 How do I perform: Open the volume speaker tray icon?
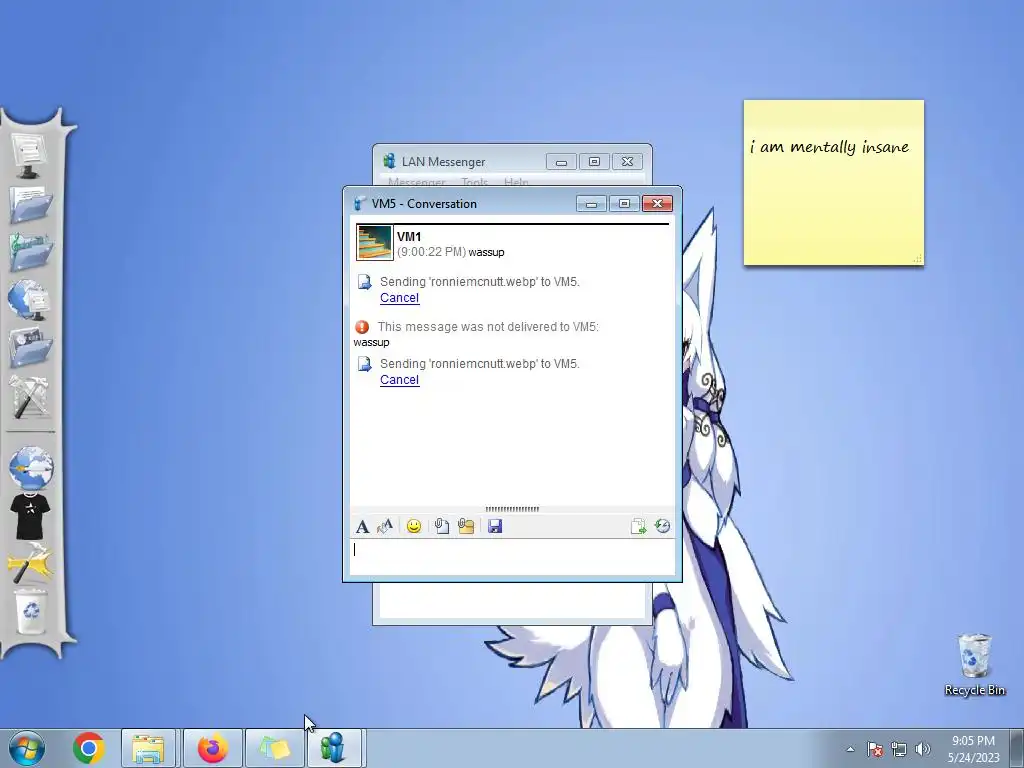click(923, 749)
